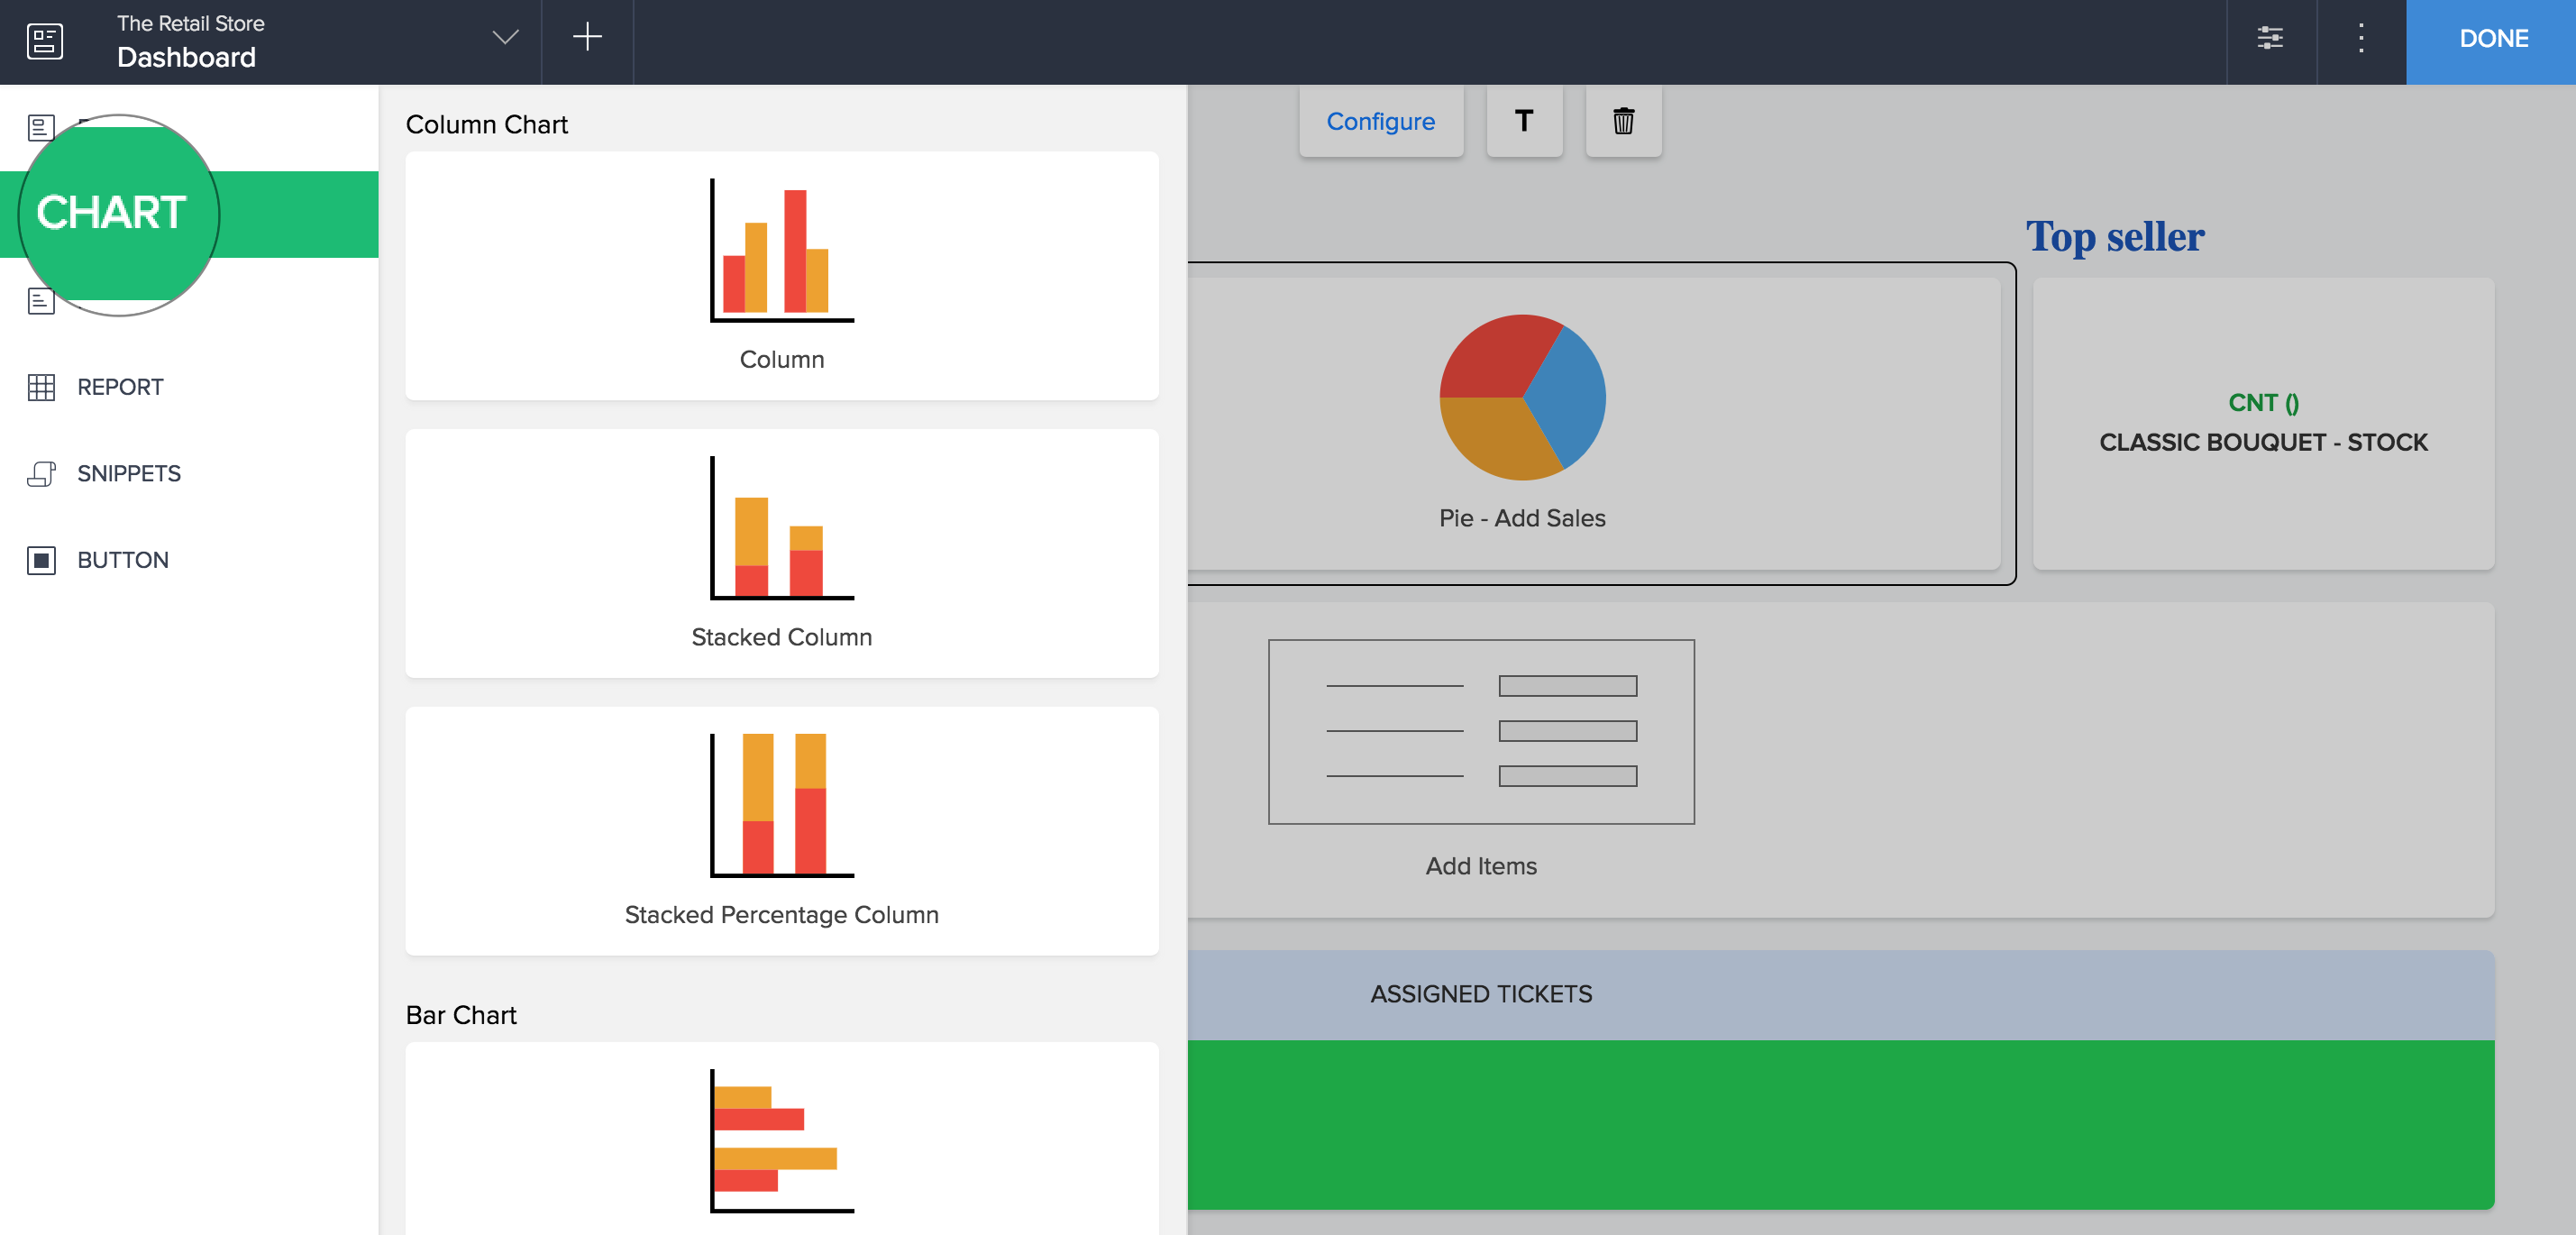The height and width of the screenshot is (1235, 2576).
Task: Open the vertical three-dot more menu
Action: coord(2361,38)
